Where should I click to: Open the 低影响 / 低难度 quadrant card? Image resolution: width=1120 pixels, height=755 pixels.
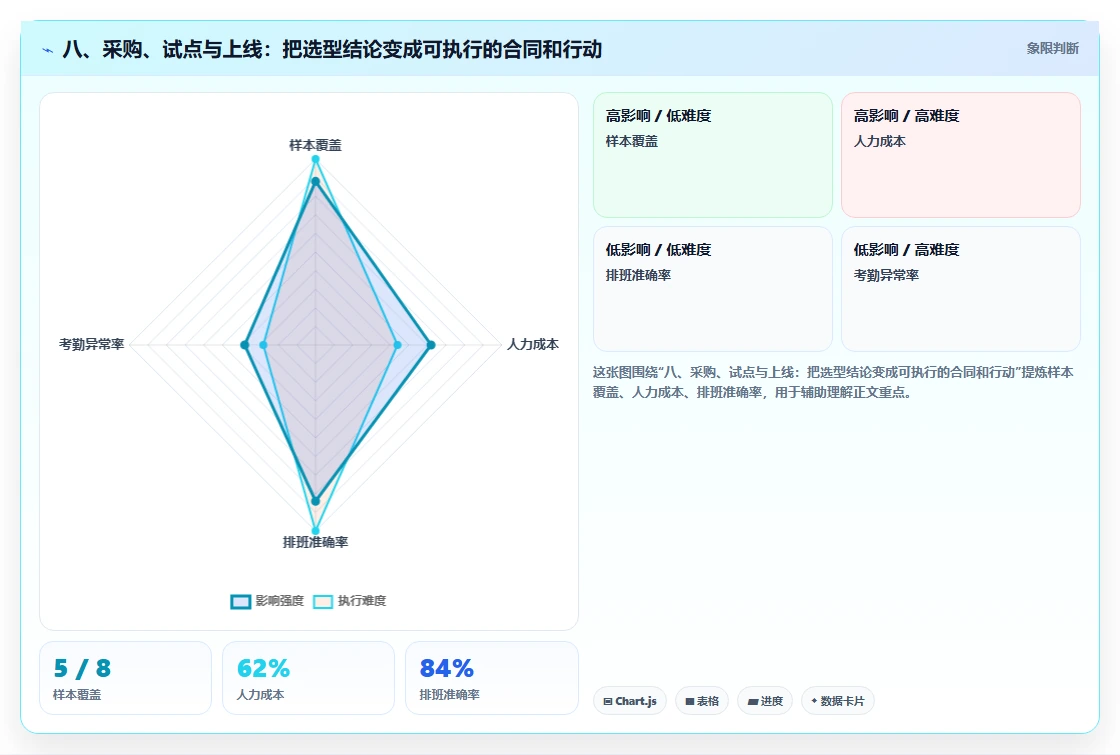pyautogui.click(x=713, y=289)
